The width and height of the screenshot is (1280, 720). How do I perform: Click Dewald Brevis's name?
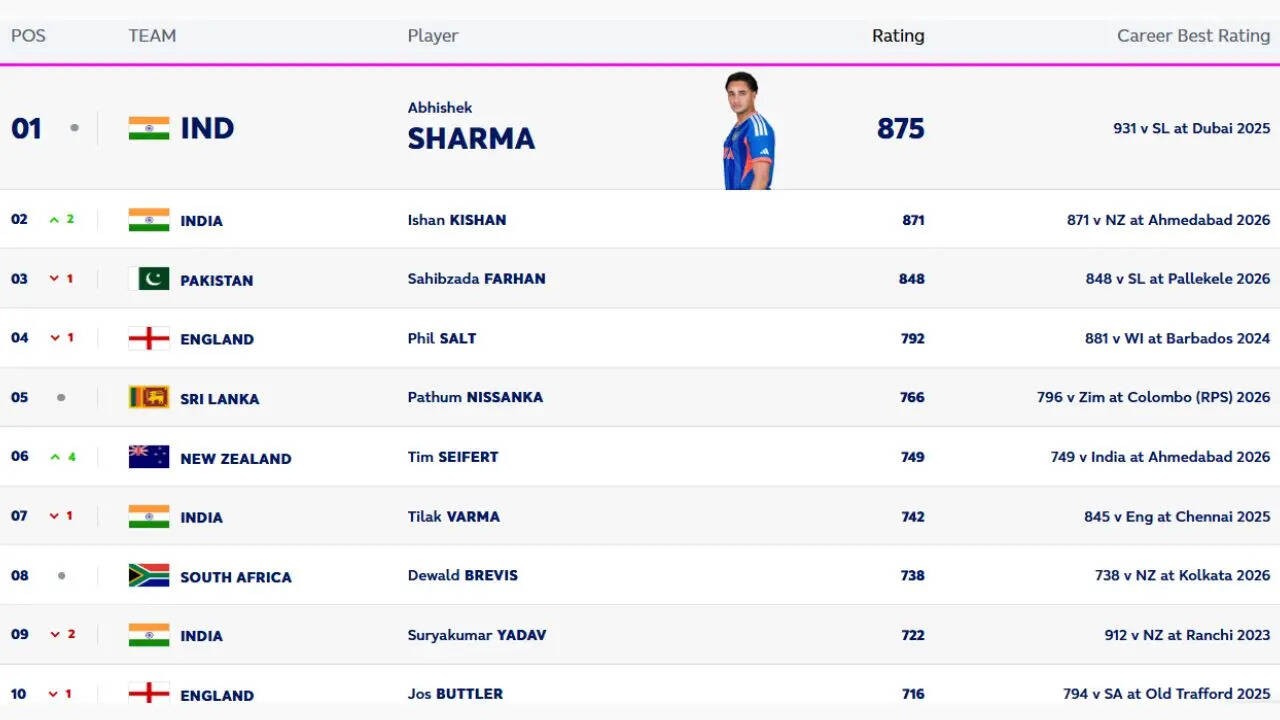tap(462, 575)
